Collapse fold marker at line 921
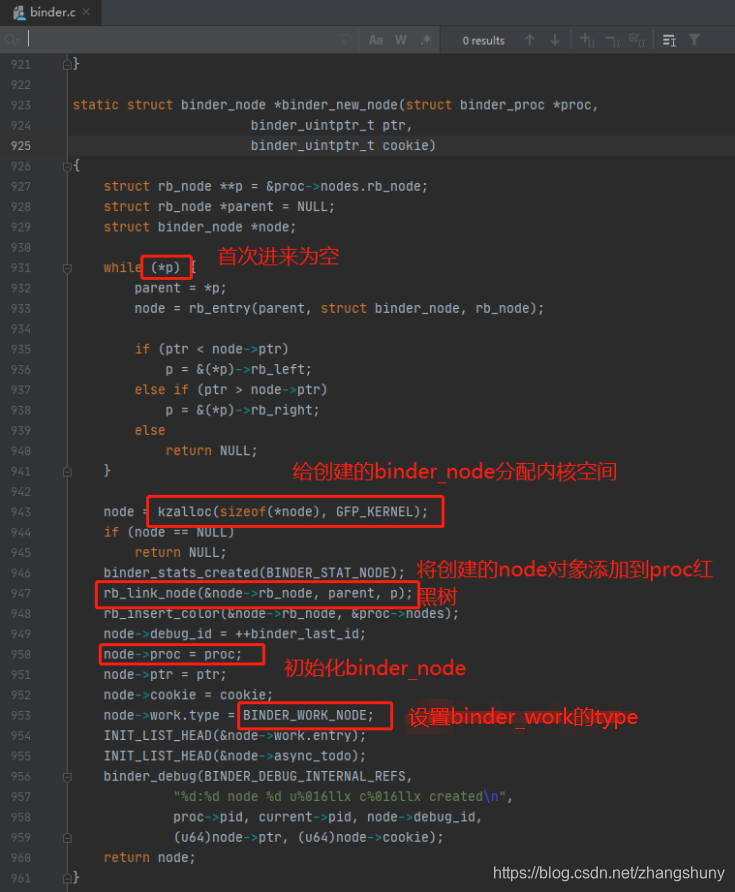The height and width of the screenshot is (892, 735). pos(67,64)
